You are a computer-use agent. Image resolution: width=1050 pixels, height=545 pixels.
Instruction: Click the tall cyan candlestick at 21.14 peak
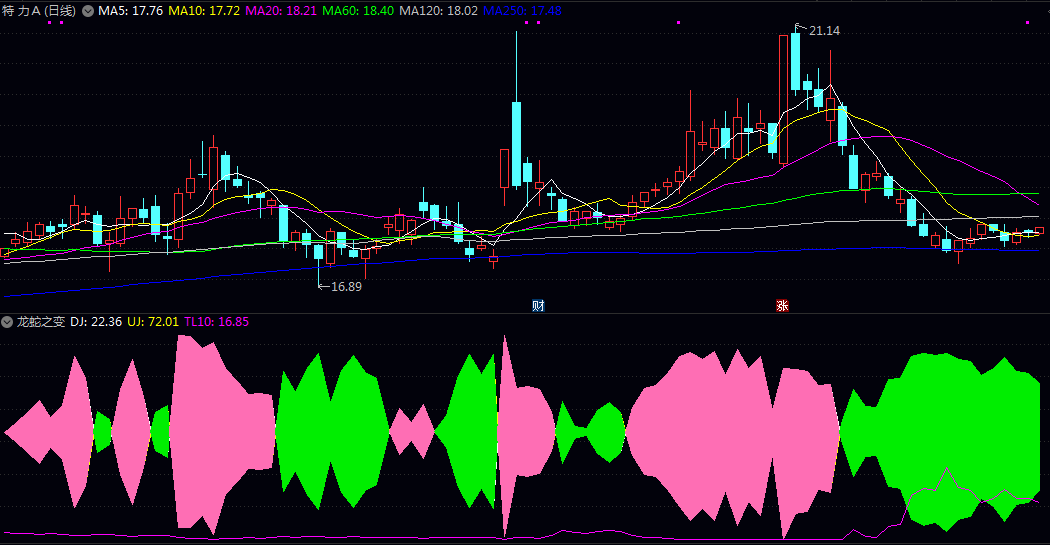tap(795, 60)
